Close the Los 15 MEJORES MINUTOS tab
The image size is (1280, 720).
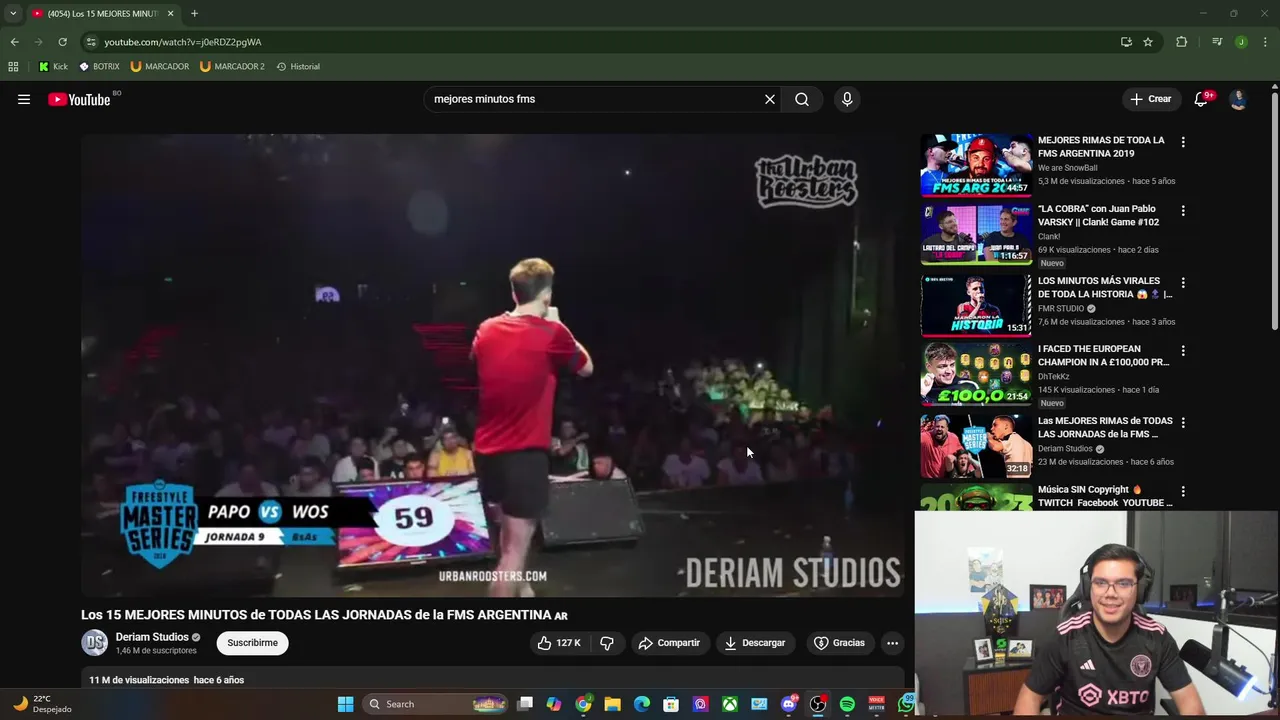[170, 14]
